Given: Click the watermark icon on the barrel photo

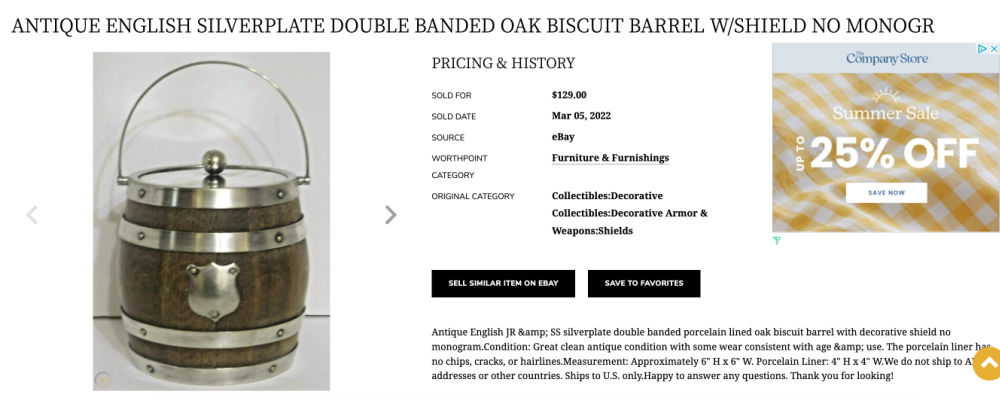Looking at the screenshot, I should pos(103,379).
